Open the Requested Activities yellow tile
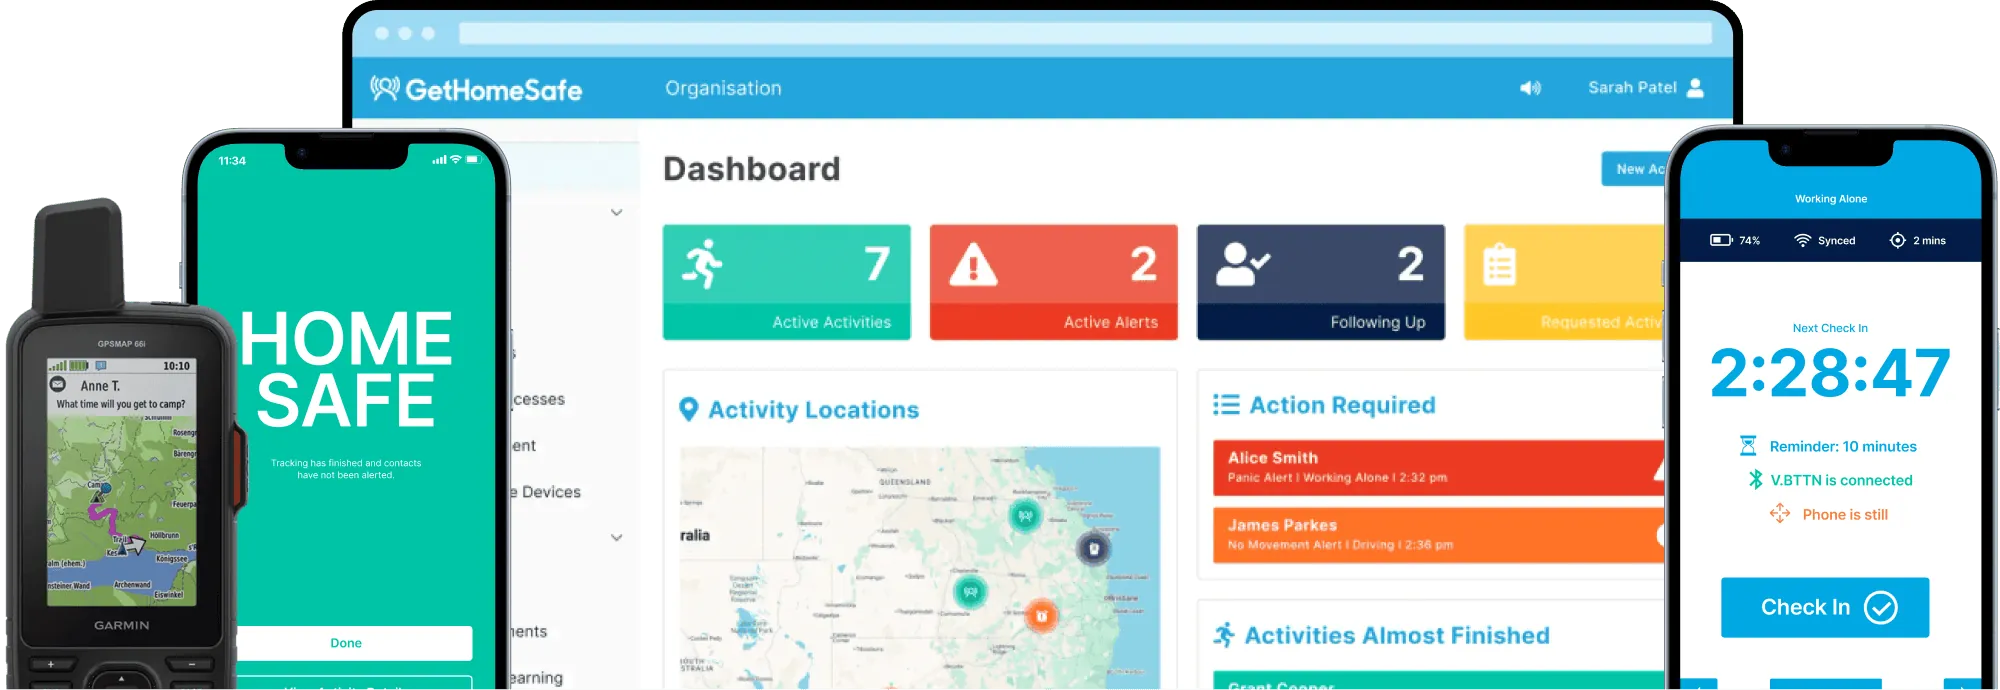The width and height of the screenshot is (2000, 690). tap(1563, 282)
